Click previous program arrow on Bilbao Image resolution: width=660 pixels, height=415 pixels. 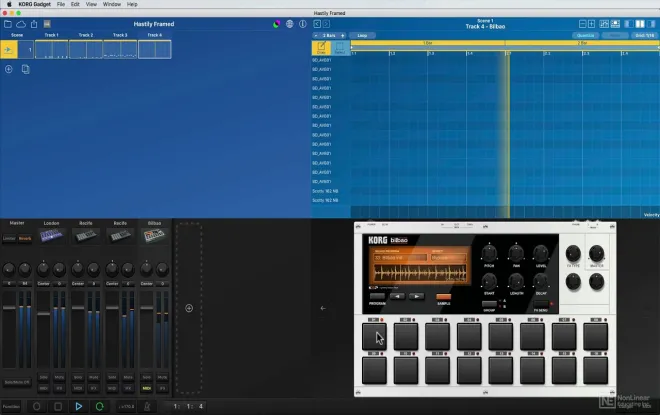(397, 296)
